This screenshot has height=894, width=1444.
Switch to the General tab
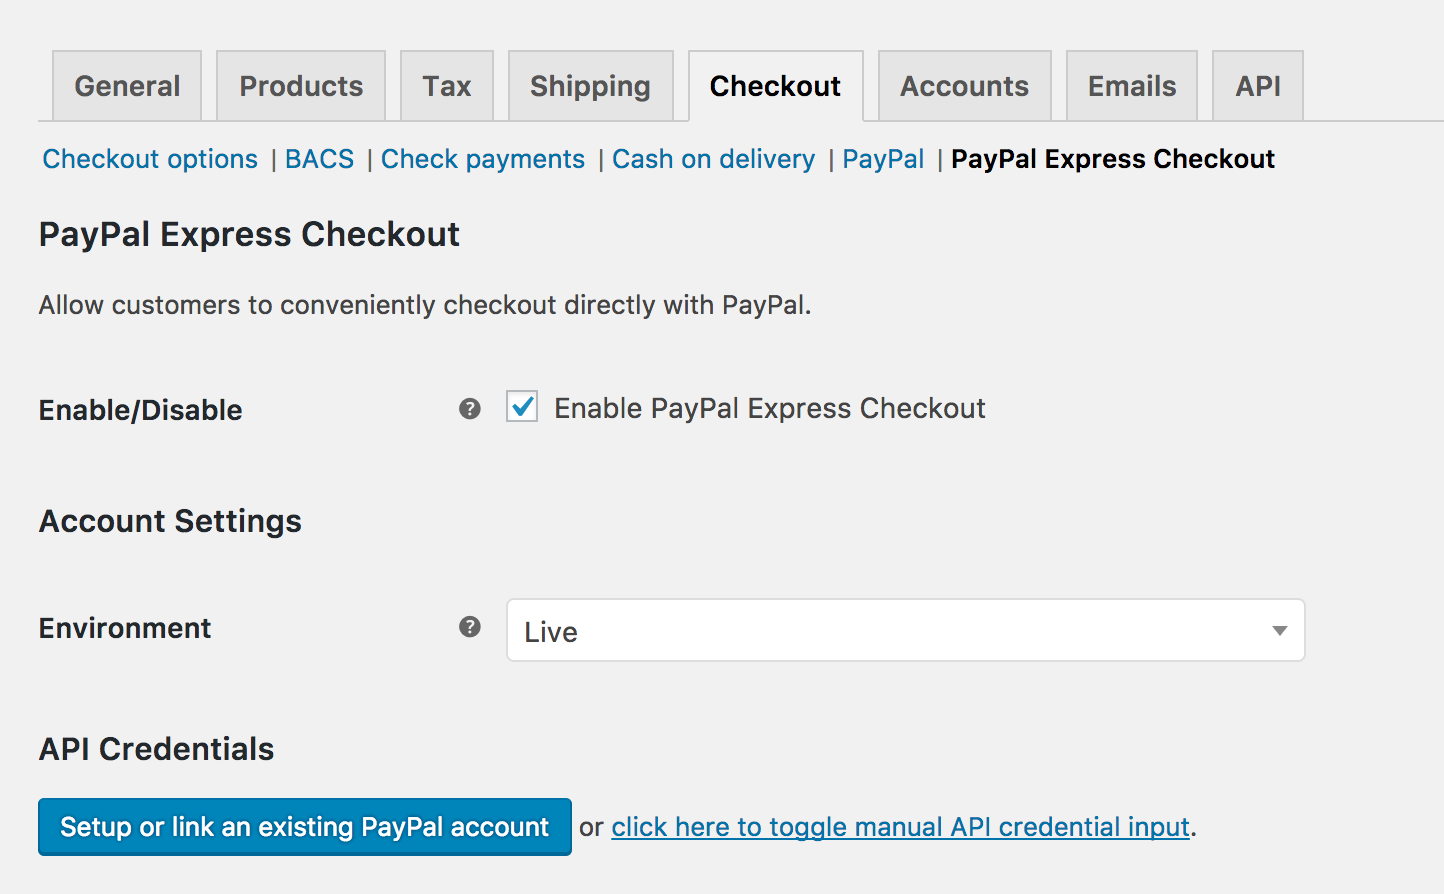[x=127, y=86]
